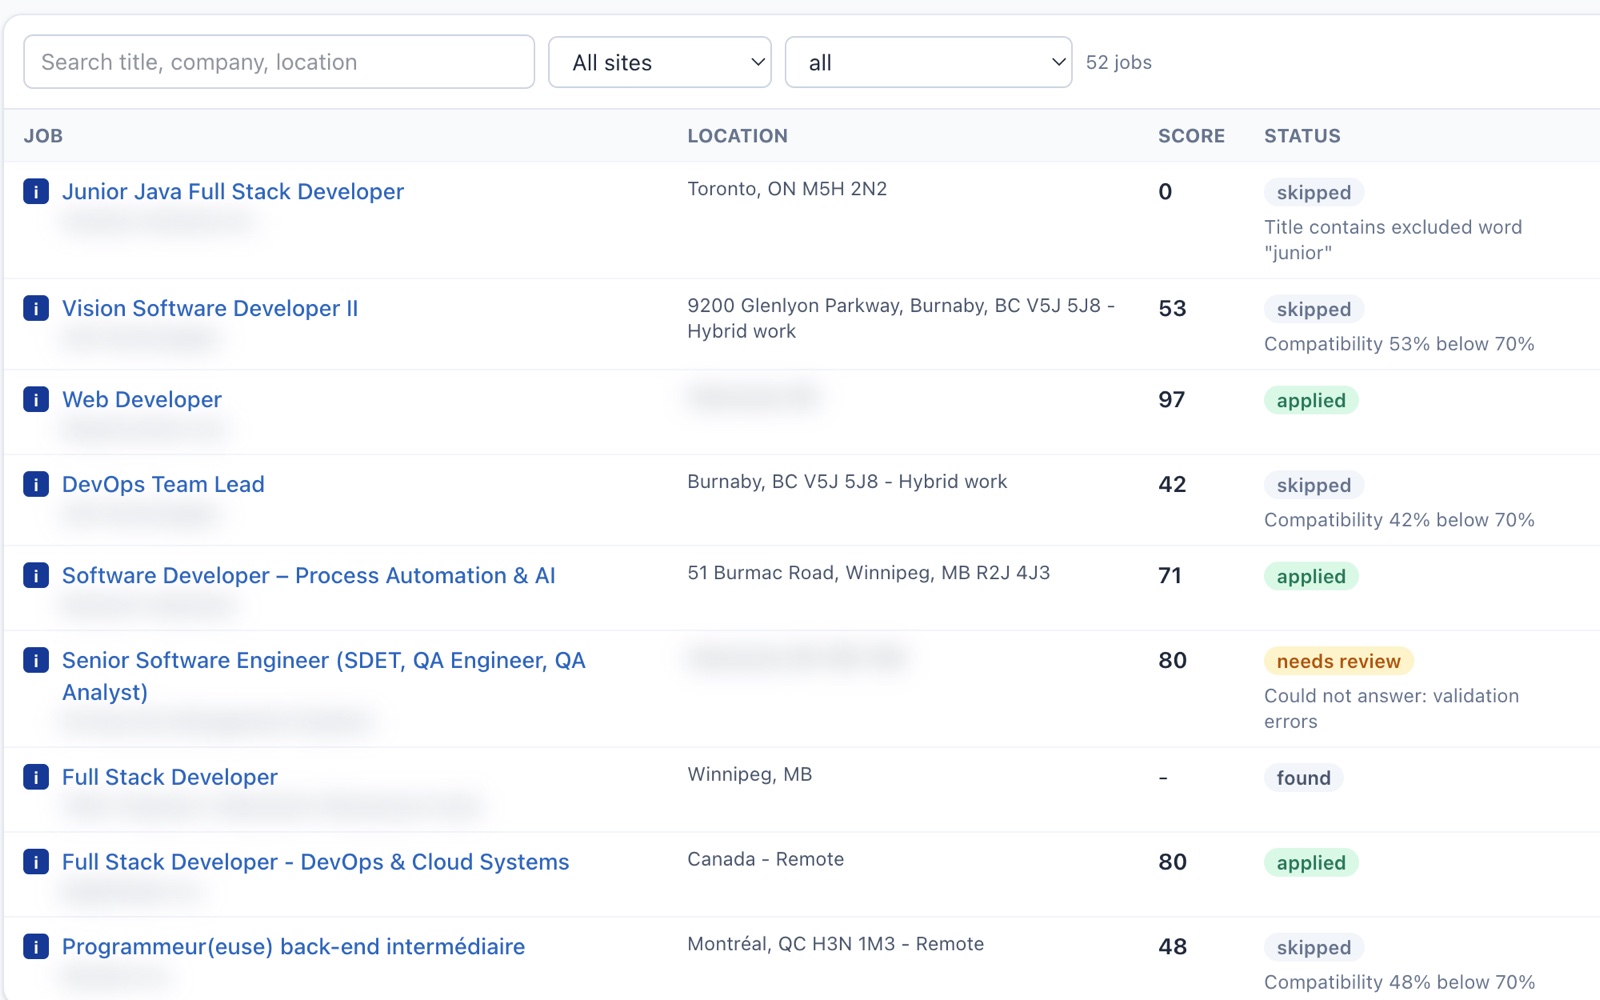Screen dimensions: 1600x1000
Task: Click the JOB column header
Action: pos(43,136)
